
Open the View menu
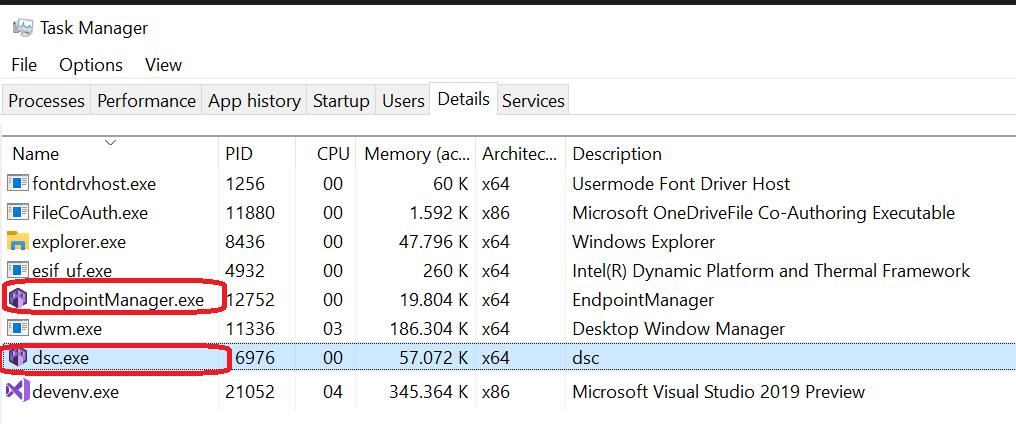coord(163,65)
